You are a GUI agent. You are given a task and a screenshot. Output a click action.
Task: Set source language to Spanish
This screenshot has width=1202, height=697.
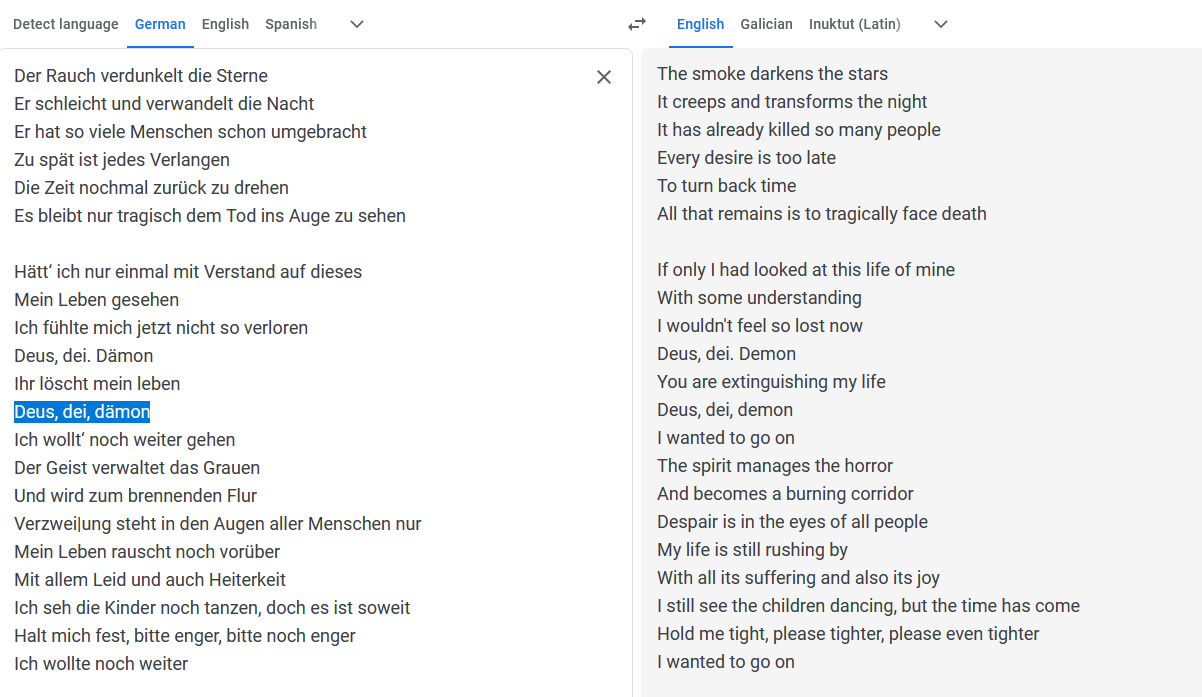(291, 24)
